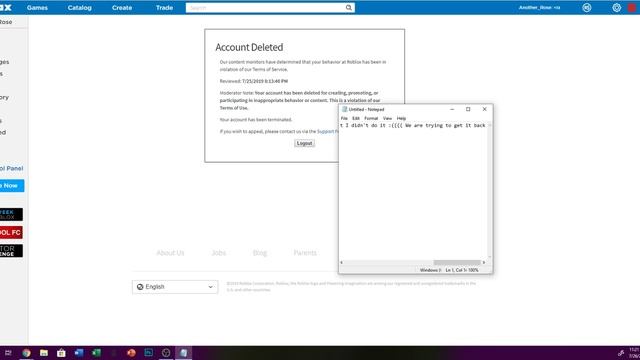Open the red 'OL FC' banner in the sidebar

[x=11, y=233]
